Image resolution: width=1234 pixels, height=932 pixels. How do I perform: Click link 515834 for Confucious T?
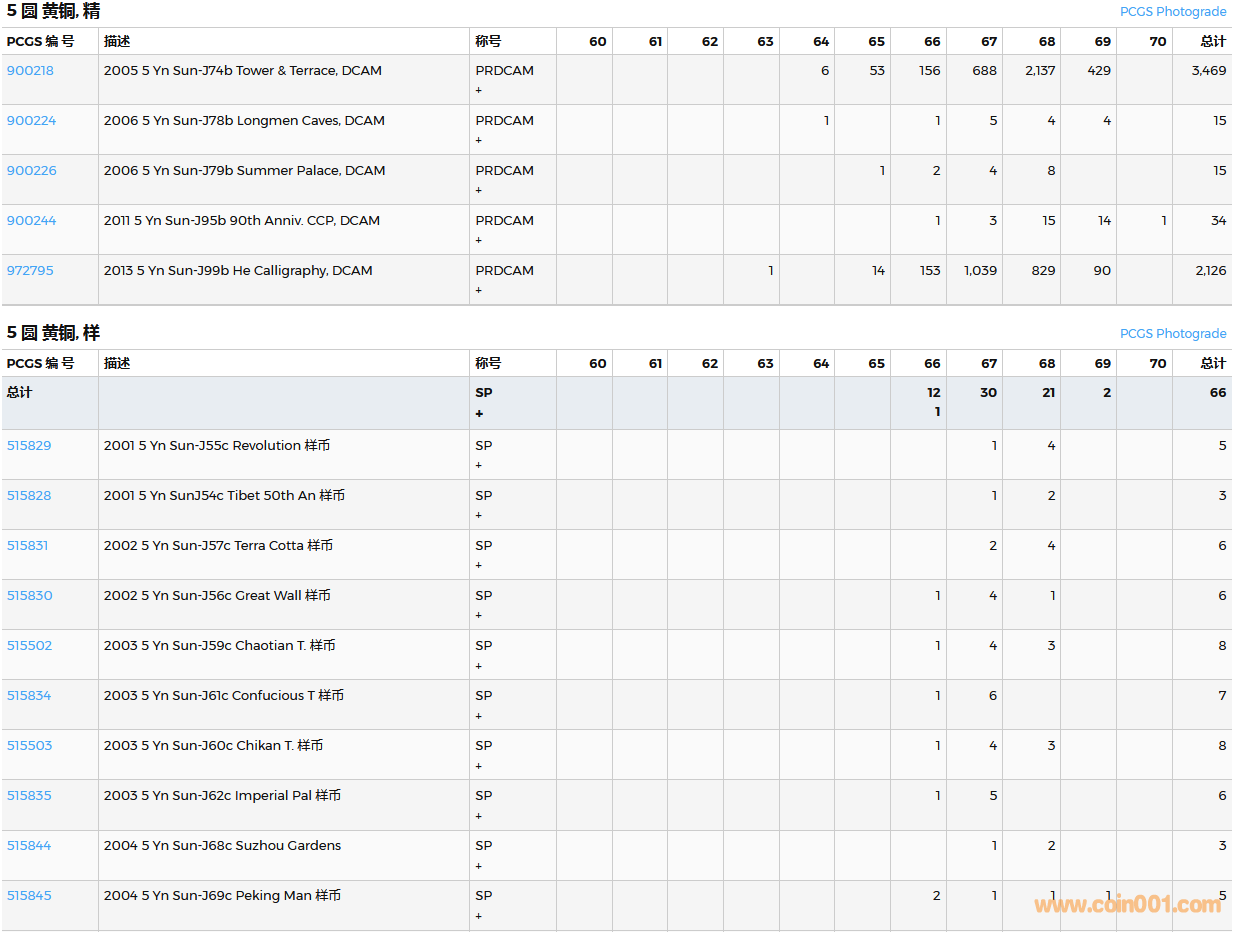click(28, 696)
